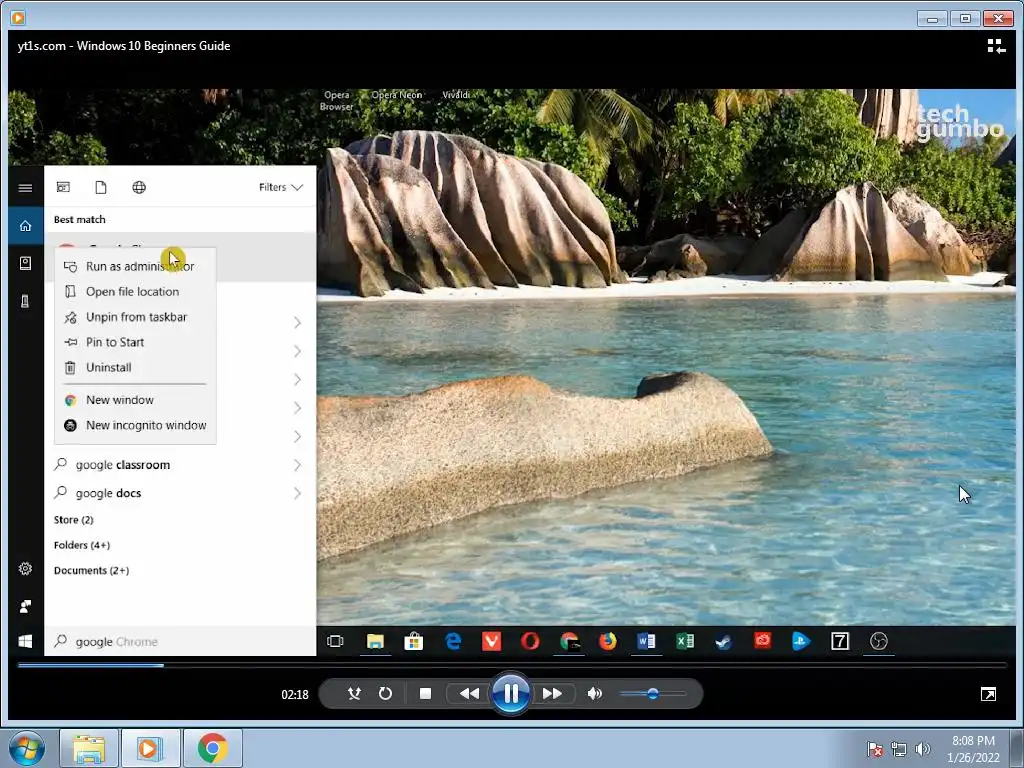The image size is (1024, 768).
Task: Open New window for Chrome
Action: click(135, 400)
